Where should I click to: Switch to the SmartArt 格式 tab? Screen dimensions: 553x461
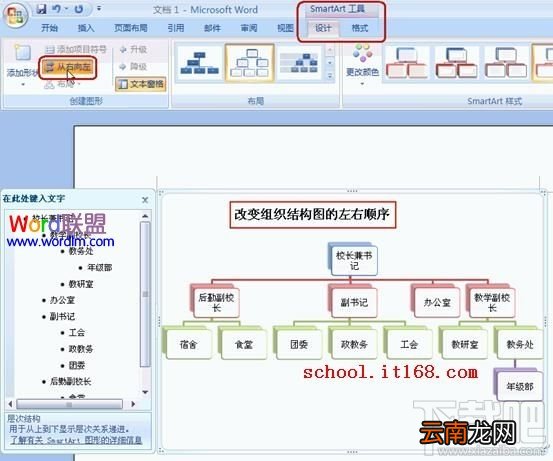(x=360, y=28)
